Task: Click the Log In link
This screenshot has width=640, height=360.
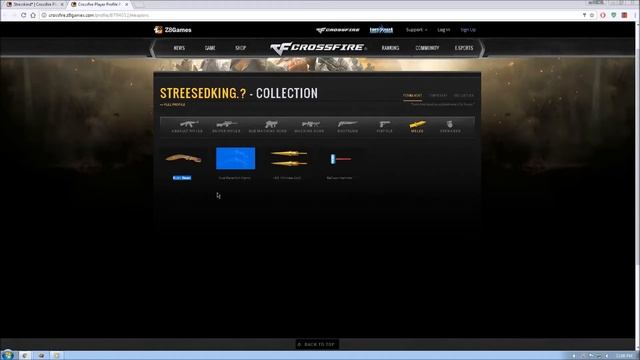Action: (443, 30)
